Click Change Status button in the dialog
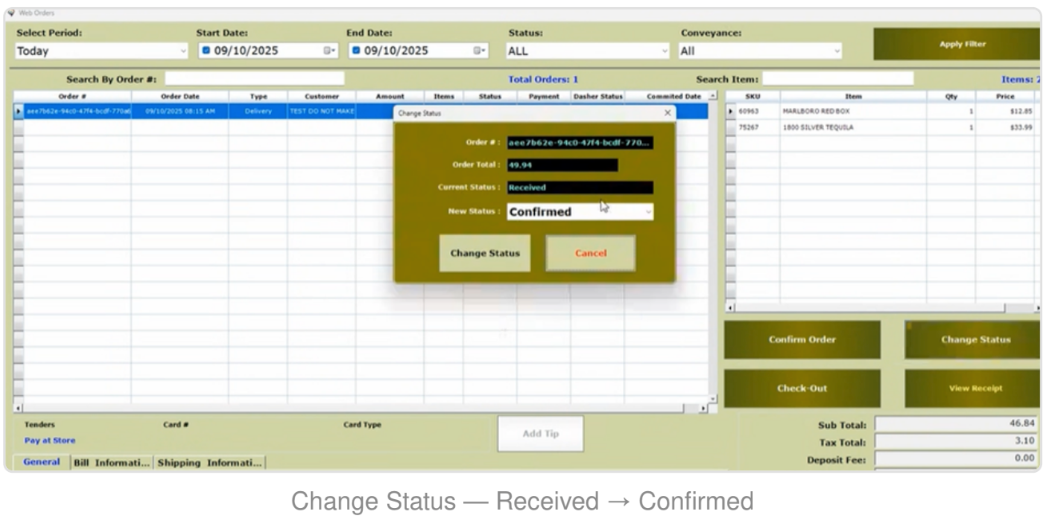This screenshot has width=1046, height=520. (x=485, y=253)
